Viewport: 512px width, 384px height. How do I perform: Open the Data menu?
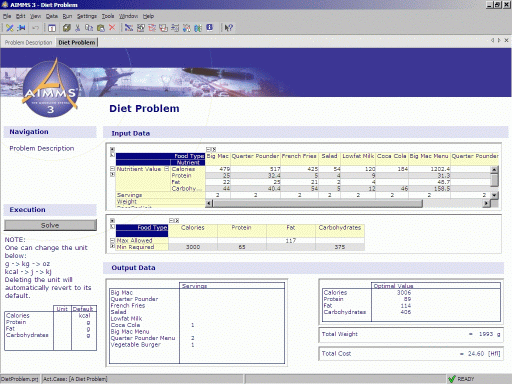coord(52,16)
